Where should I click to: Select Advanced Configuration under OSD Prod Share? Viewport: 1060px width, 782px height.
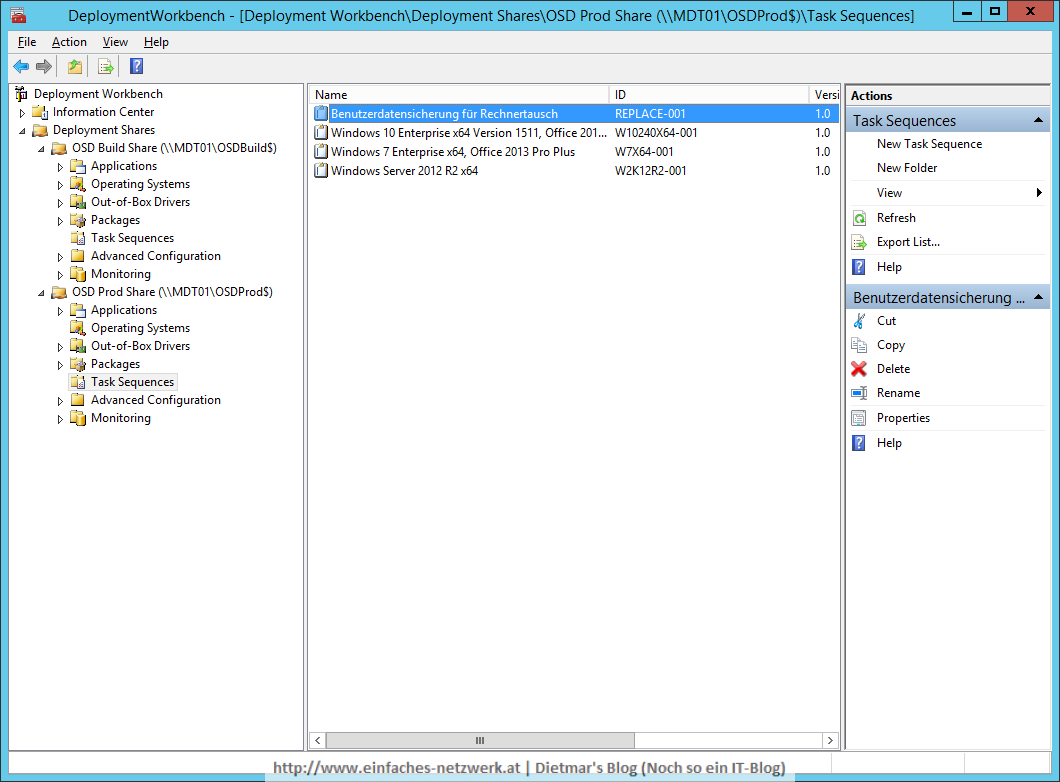point(155,400)
